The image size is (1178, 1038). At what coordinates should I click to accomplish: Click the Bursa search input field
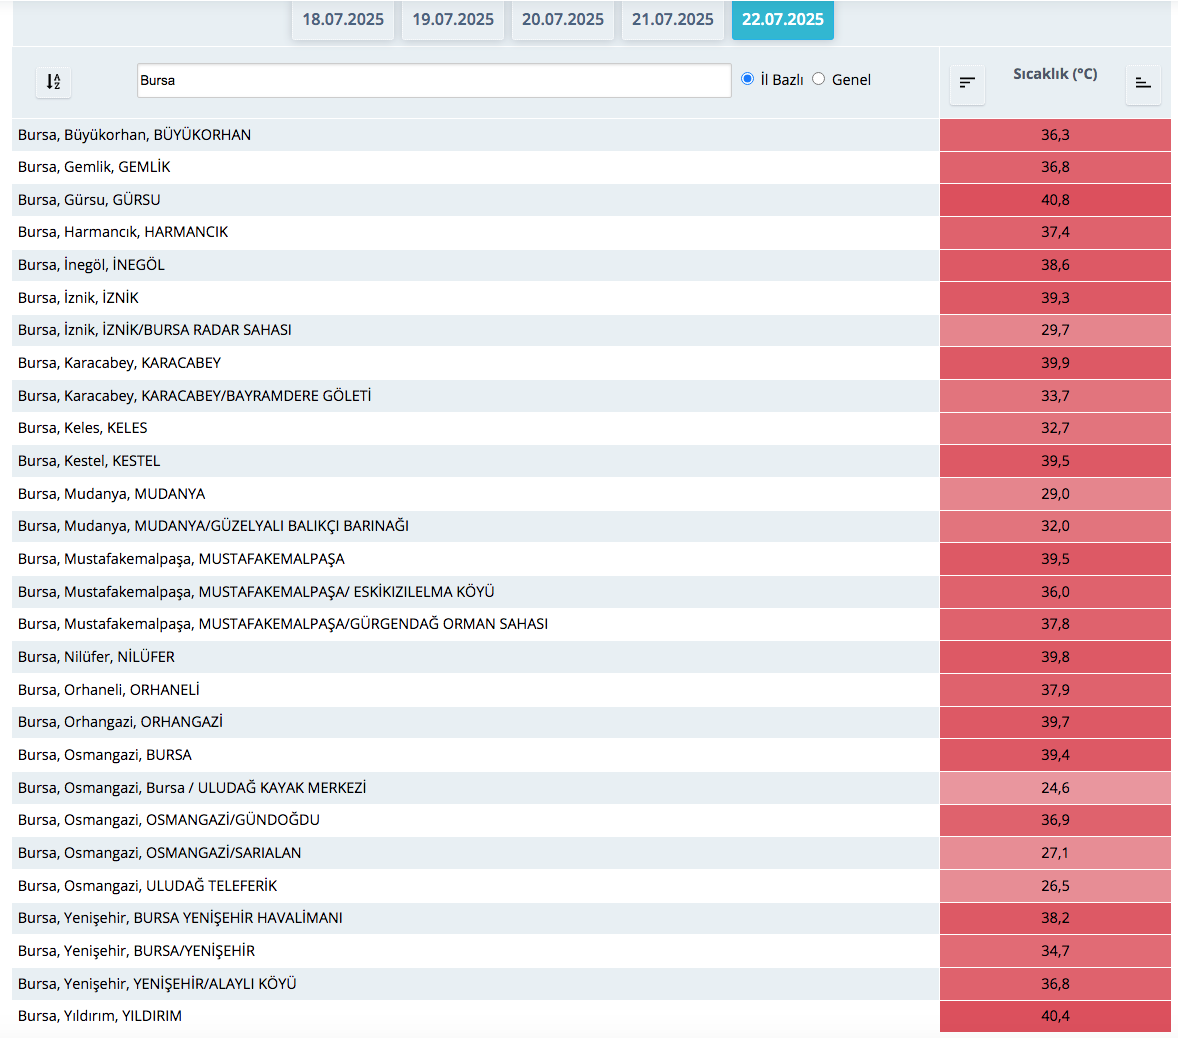point(433,81)
